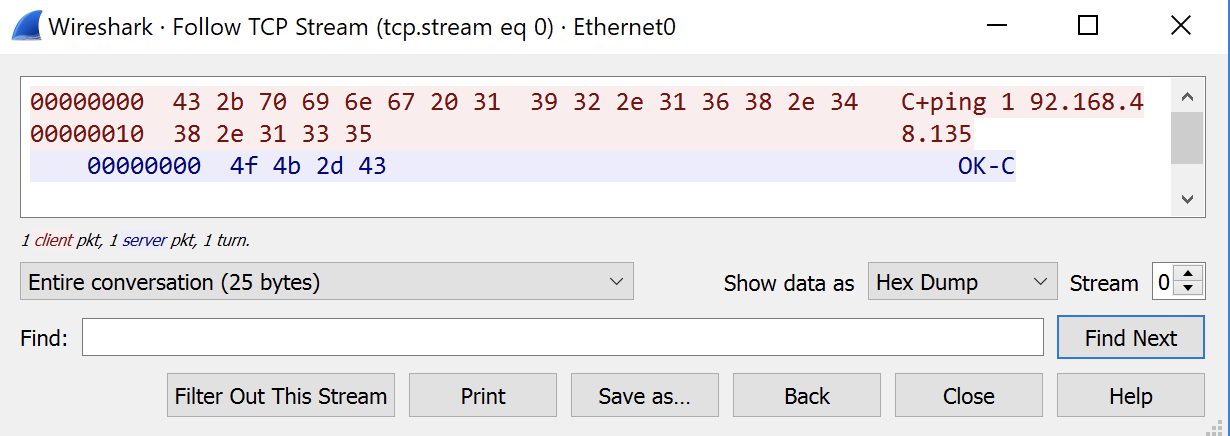This screenshot has width=1230, height=436.
Task: Open the Show data as Hex Dump dropdown
Action: coord(962,282)
